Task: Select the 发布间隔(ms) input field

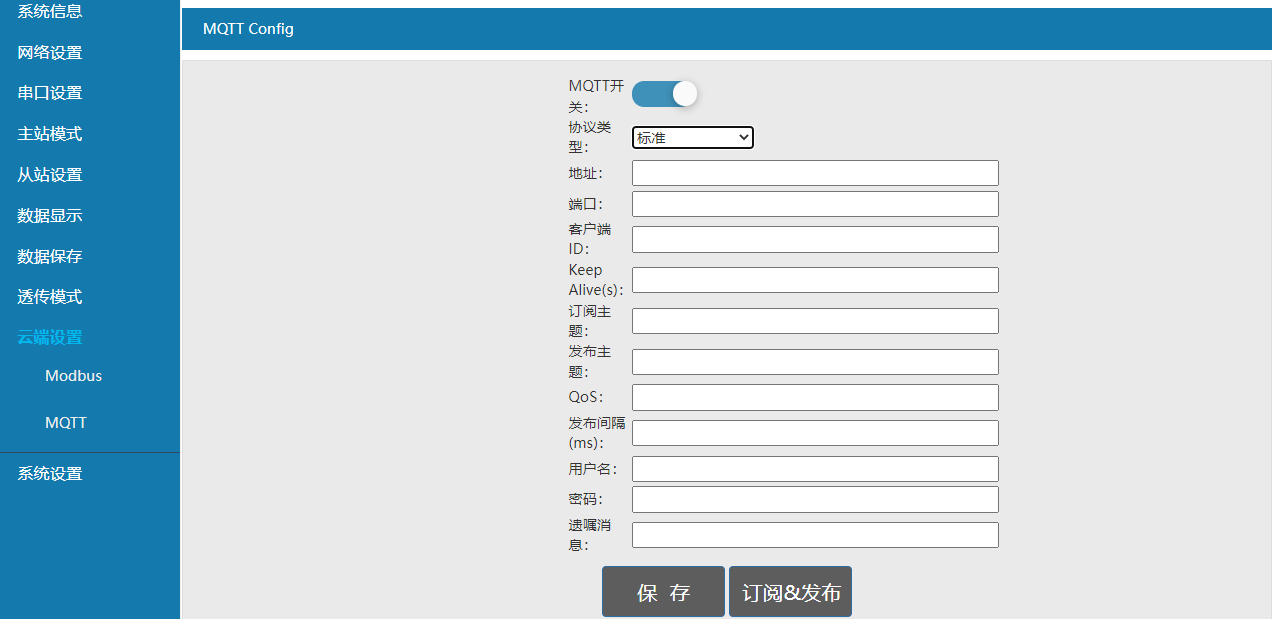Action: click(x=815, y=433)
